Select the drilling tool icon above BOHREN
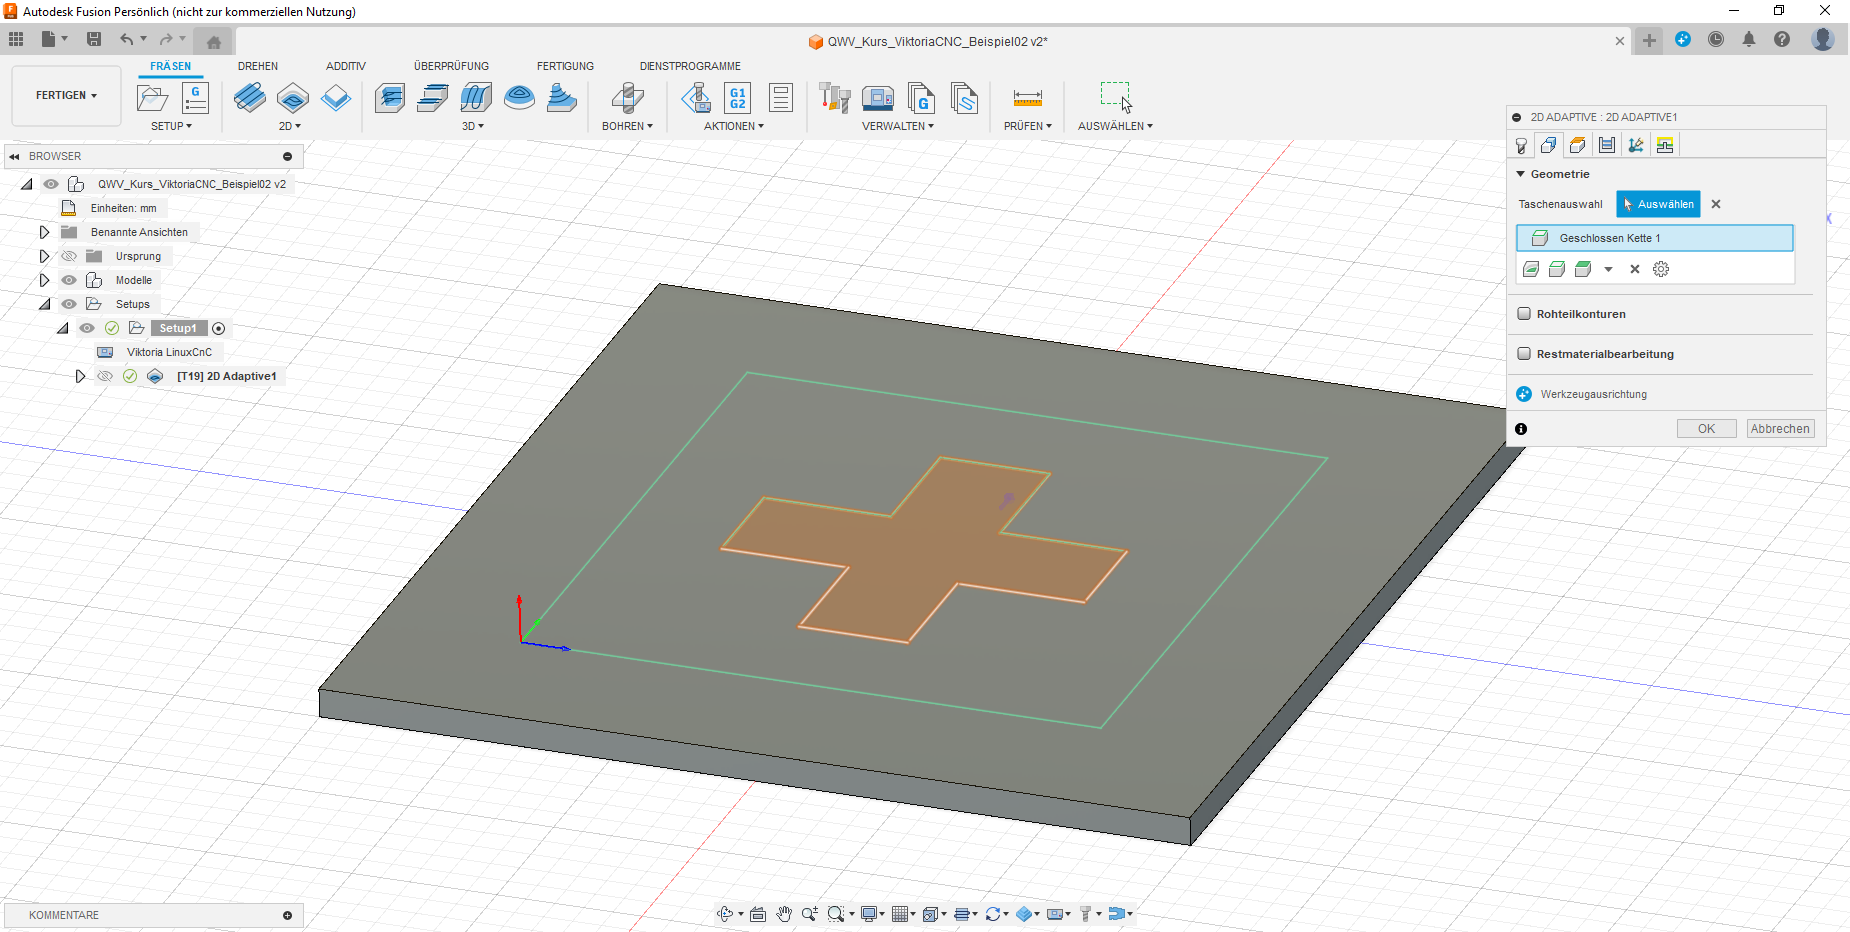 (x=627, y=98)
